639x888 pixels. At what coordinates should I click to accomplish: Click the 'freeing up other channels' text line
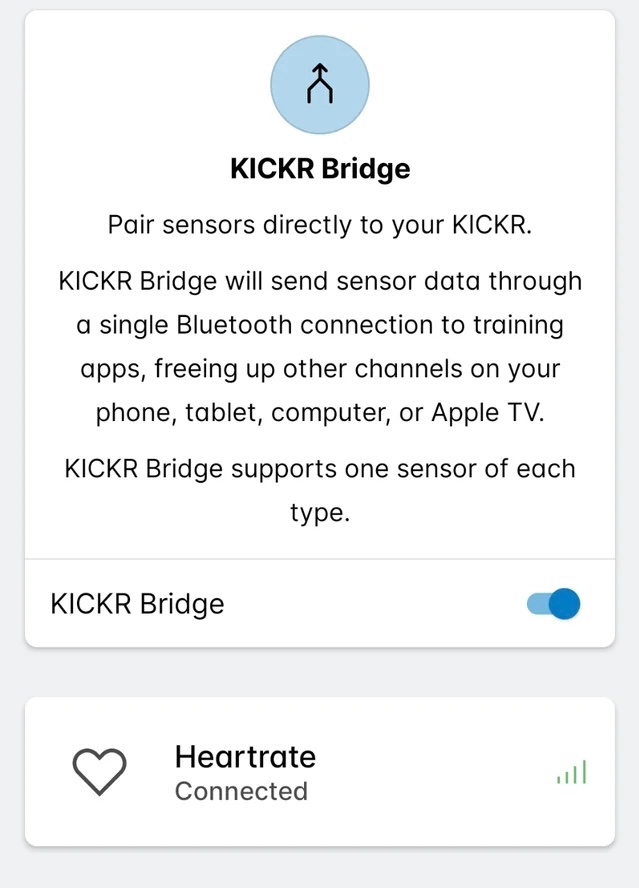coord(320,369)
